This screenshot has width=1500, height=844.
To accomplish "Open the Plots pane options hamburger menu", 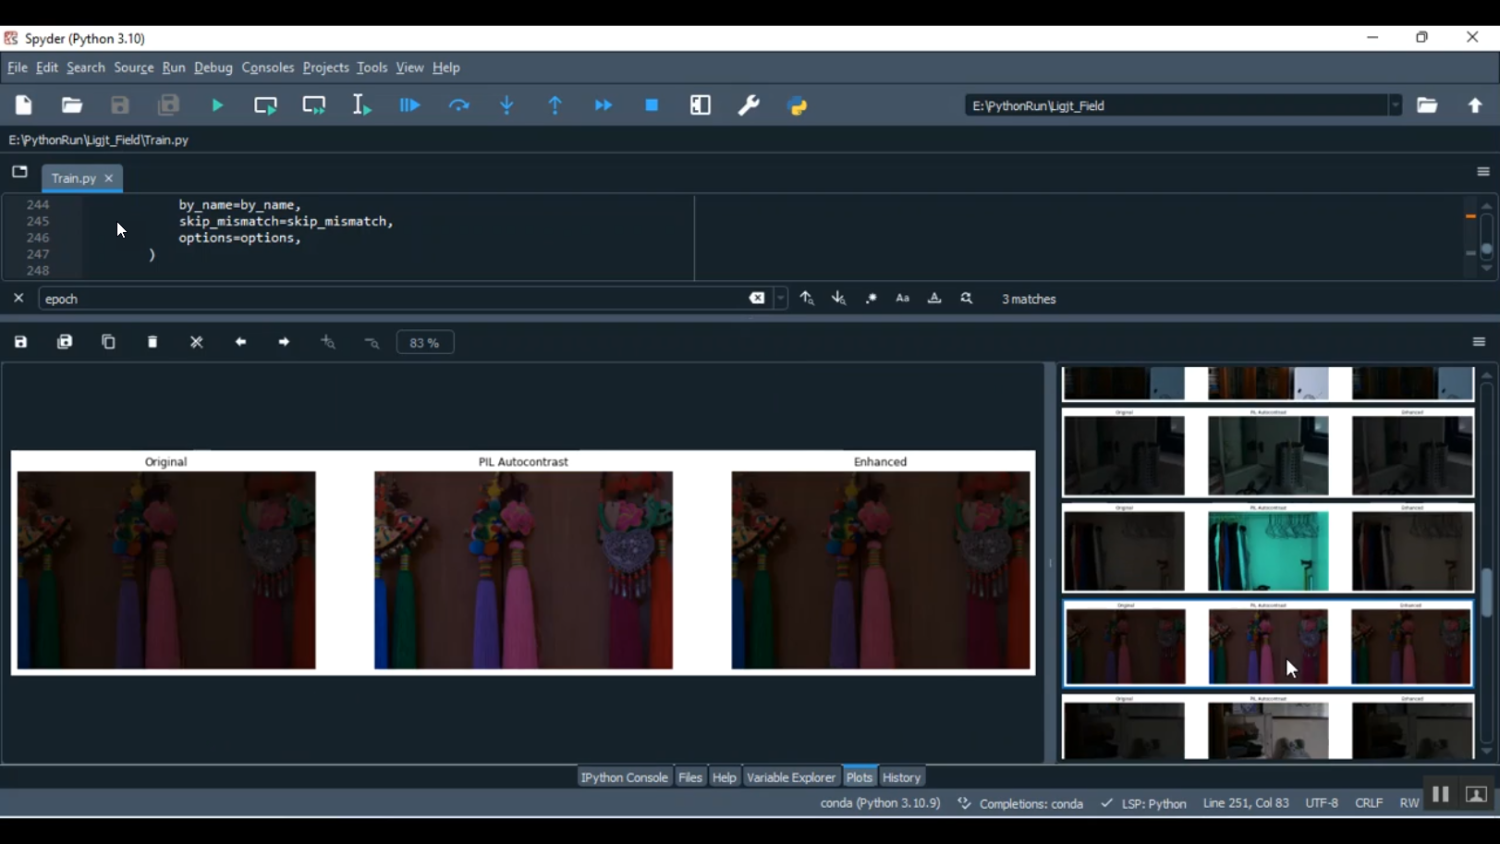I will pos(1479,342).
